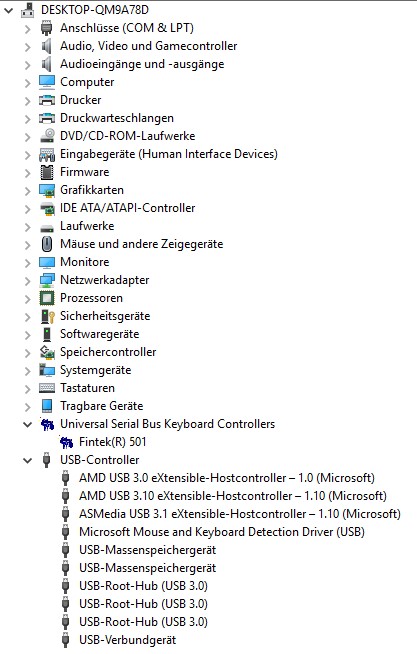Click the Netzwerkadapter network icon
The image size is (417, 654).
47,280
